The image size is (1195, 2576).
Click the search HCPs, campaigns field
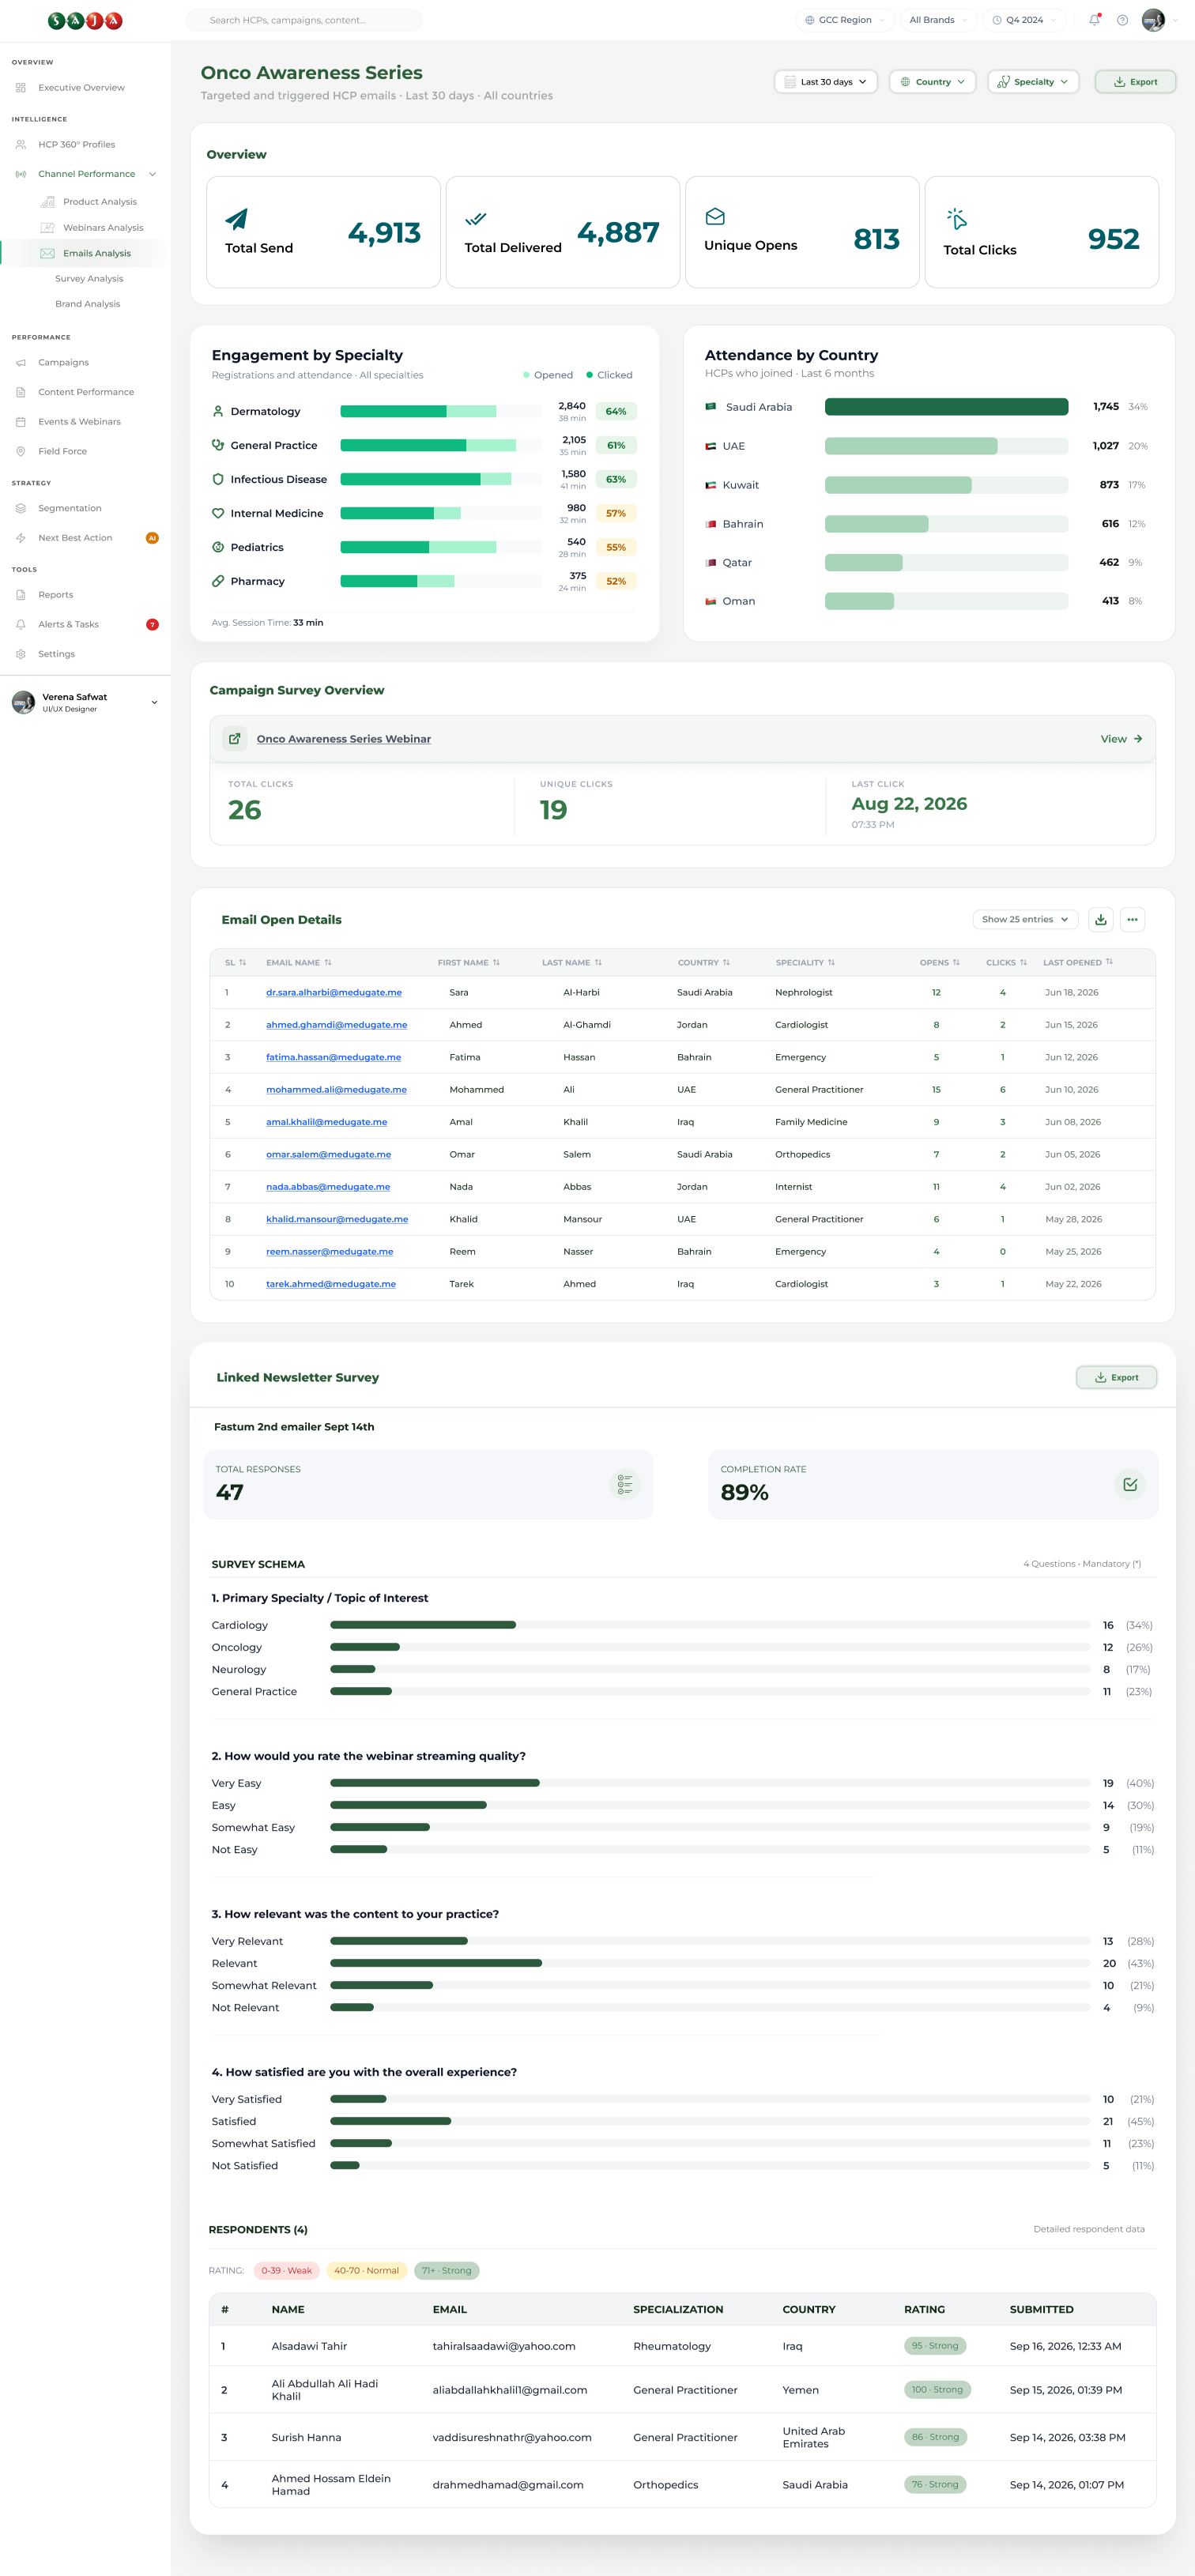coord(304,20)
